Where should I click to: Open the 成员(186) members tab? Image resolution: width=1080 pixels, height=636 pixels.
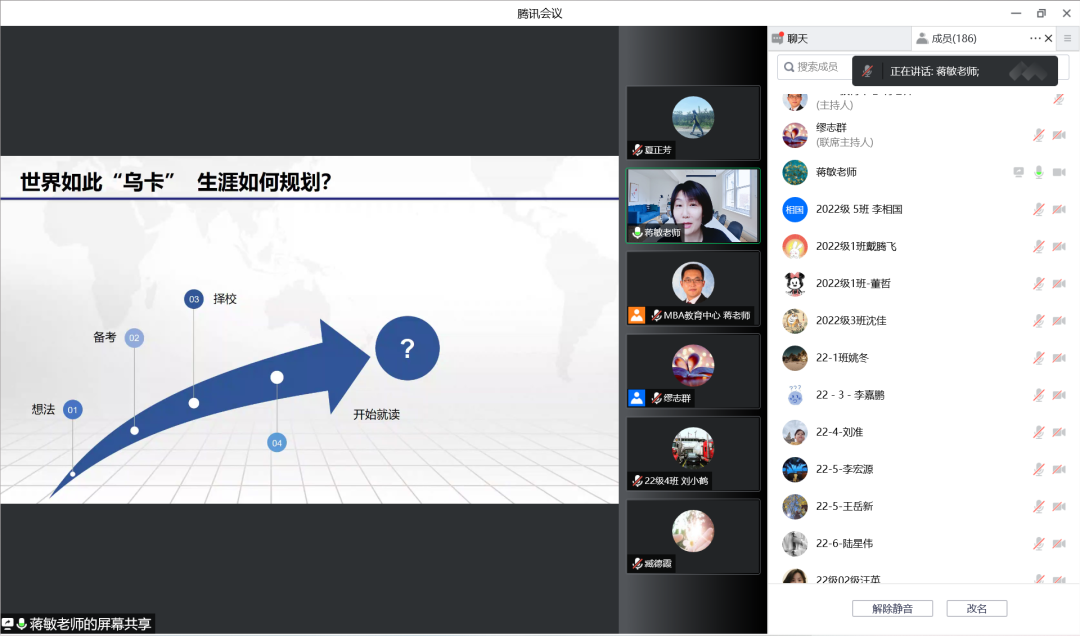(x=954, y=39)
